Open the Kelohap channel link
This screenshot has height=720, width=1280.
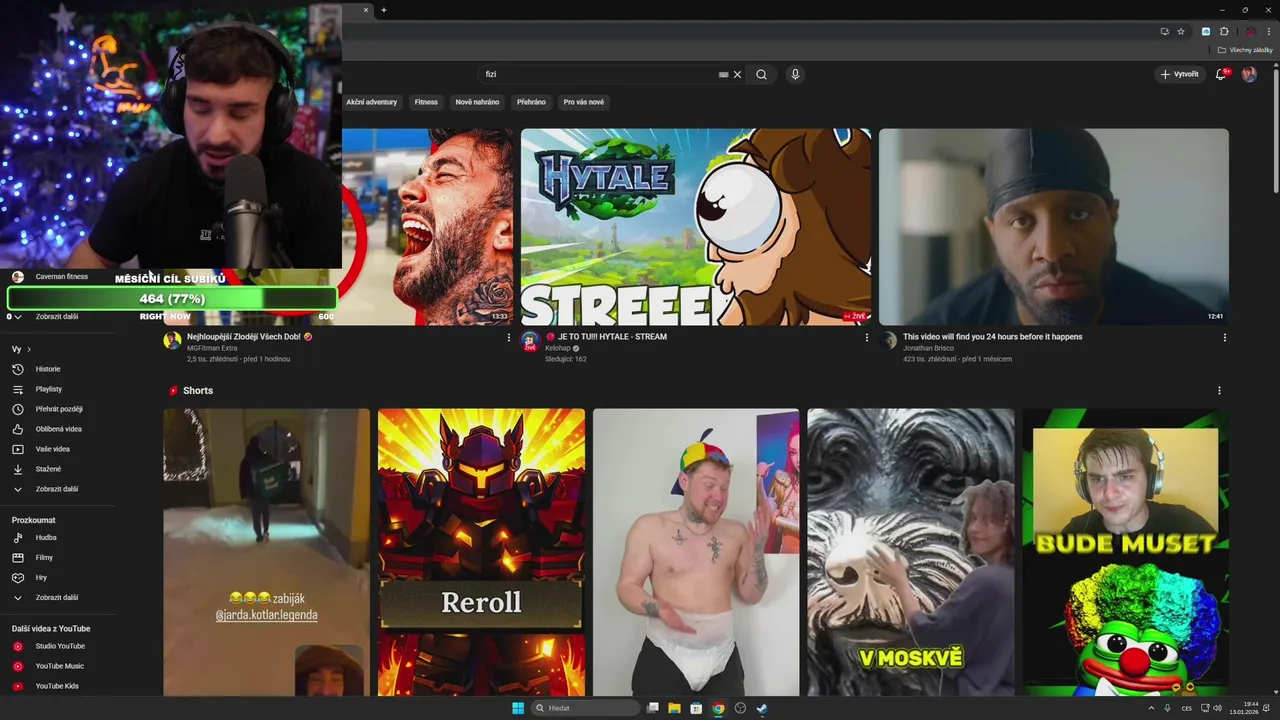coord(559,348)
